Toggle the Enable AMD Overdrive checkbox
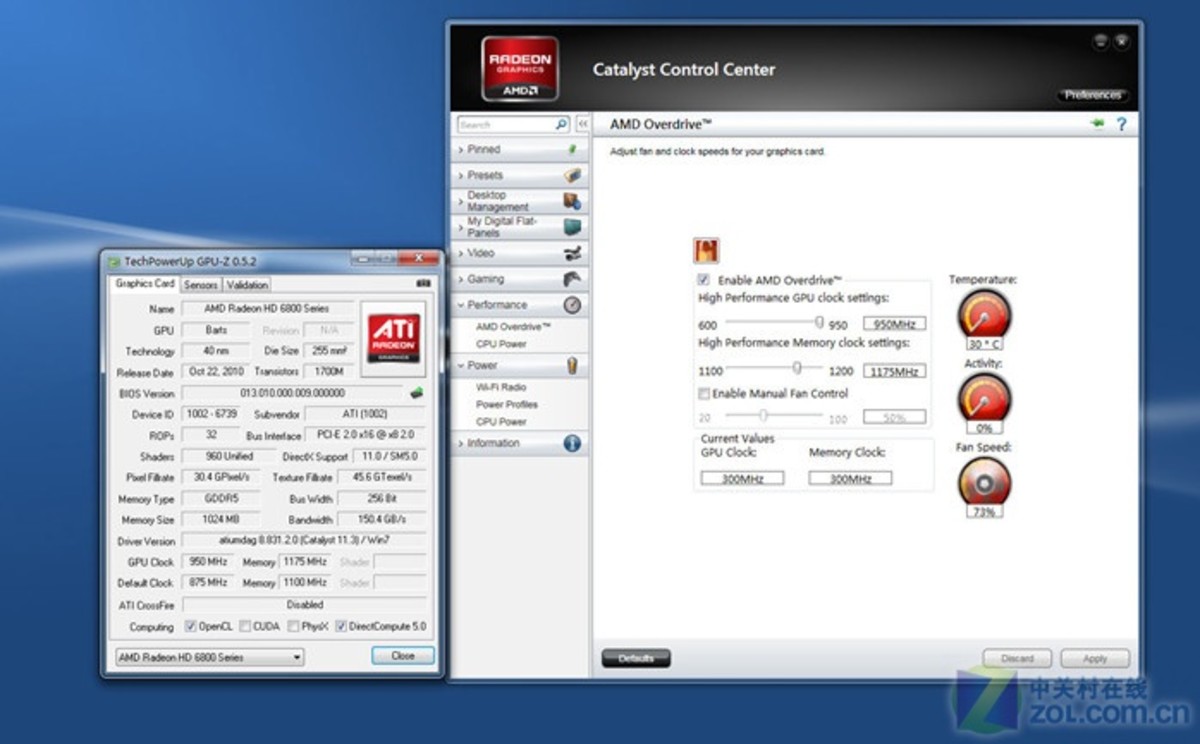Screen dimensions: 1200x744 (704, 280)
